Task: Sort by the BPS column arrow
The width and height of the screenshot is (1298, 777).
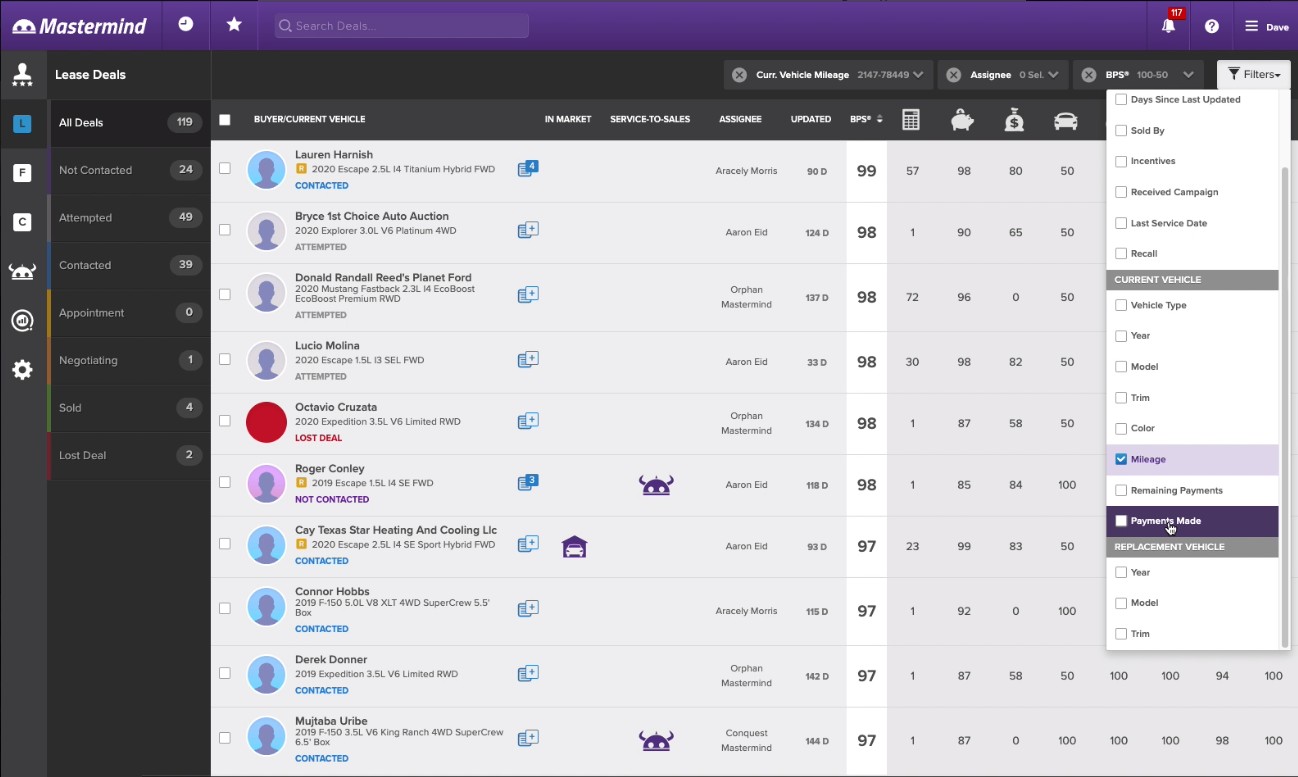Action: 880,120
